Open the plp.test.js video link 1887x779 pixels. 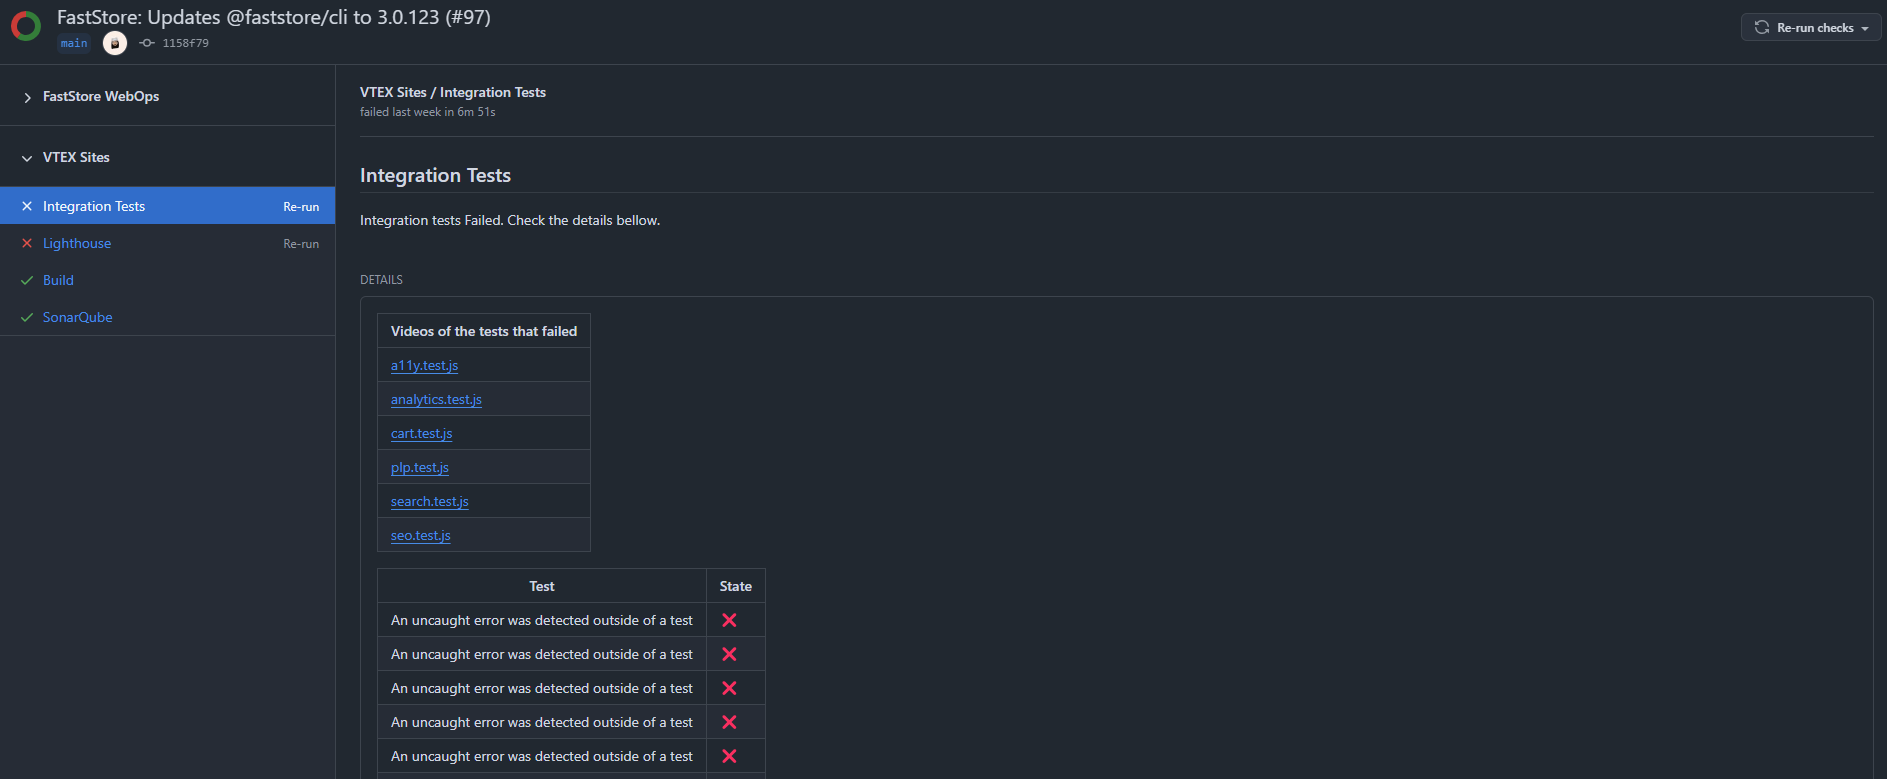click(x=420, y=467)
